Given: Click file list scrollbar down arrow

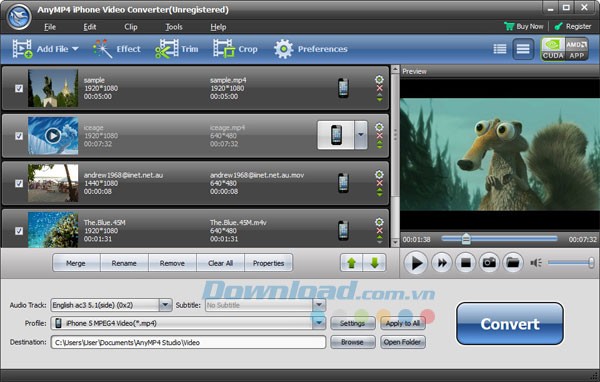Looking at the screenshot, I should [x=395, y=242].
